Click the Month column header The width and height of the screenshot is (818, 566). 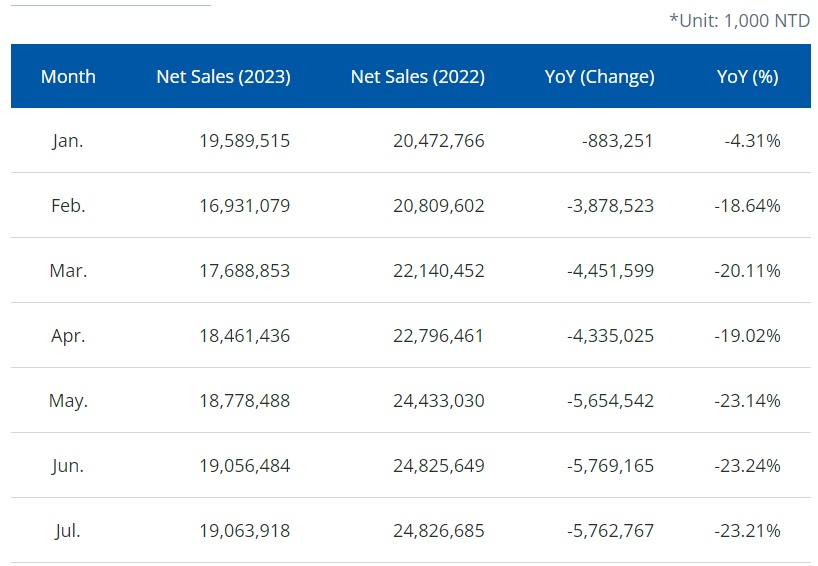click(68, 76)
